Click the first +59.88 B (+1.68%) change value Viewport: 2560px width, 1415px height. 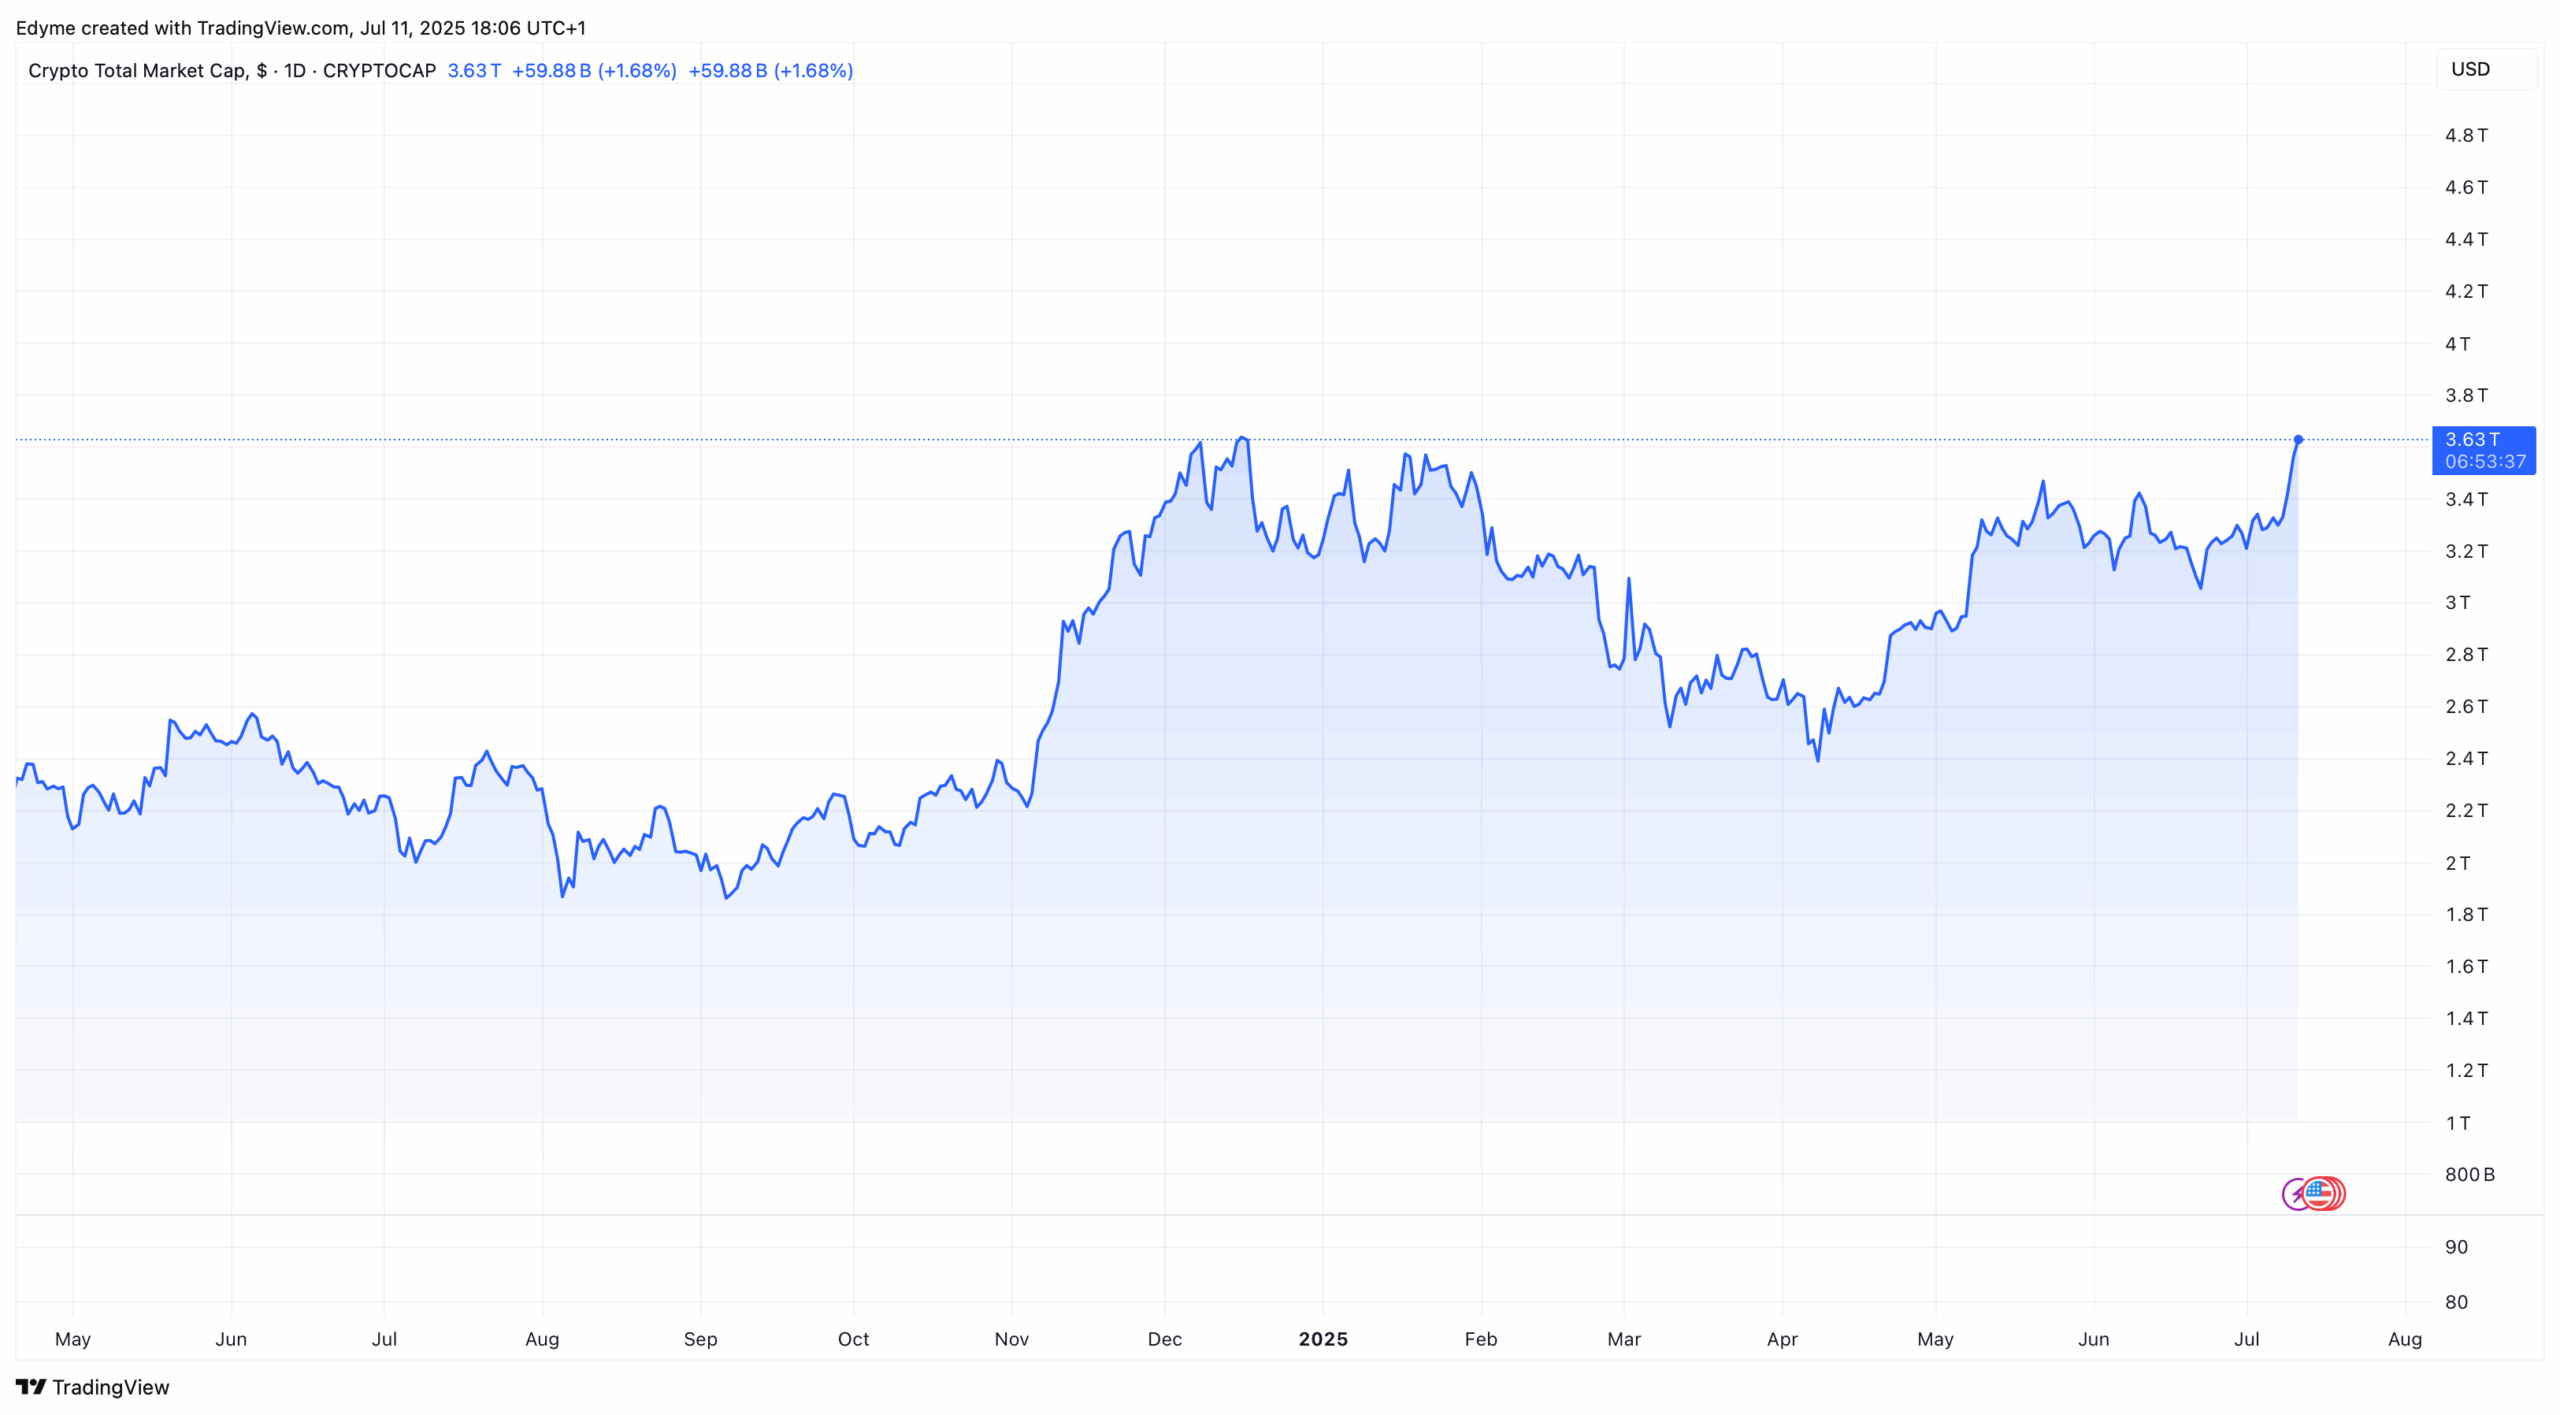[594, 70]
